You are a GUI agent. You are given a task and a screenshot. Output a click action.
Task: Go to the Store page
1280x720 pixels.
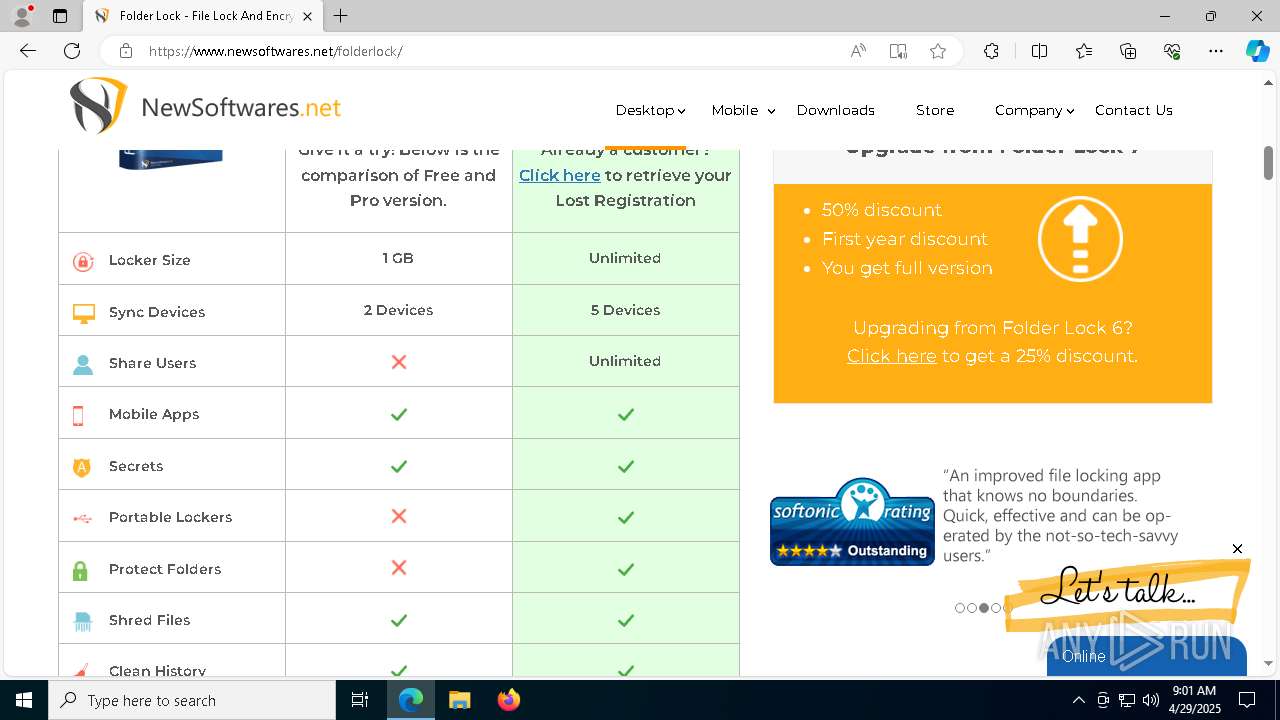click(x=935, y=110)
